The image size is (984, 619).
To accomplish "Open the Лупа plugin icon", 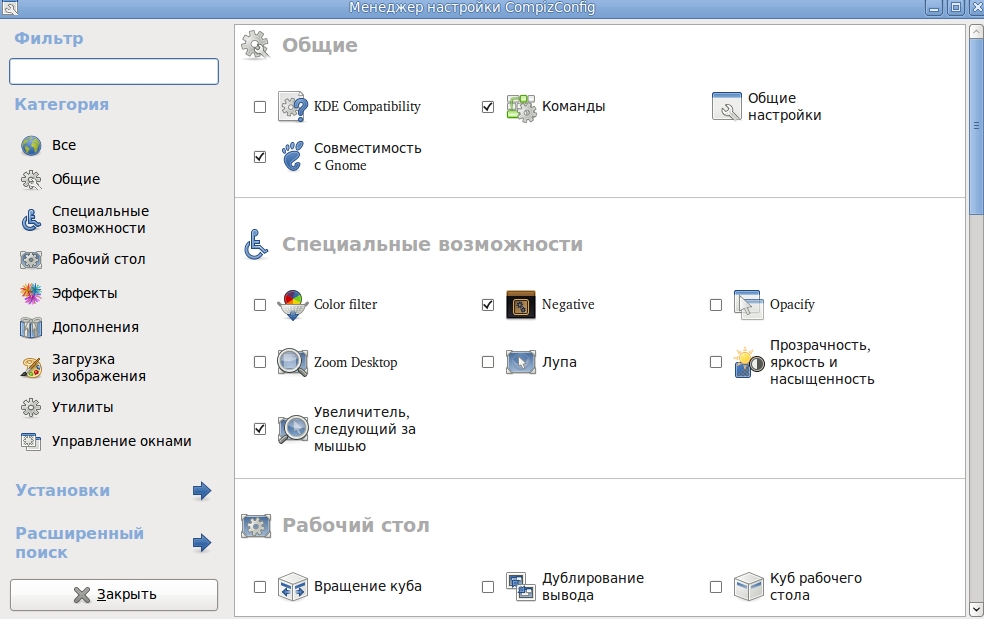I will tap(521, 362).
